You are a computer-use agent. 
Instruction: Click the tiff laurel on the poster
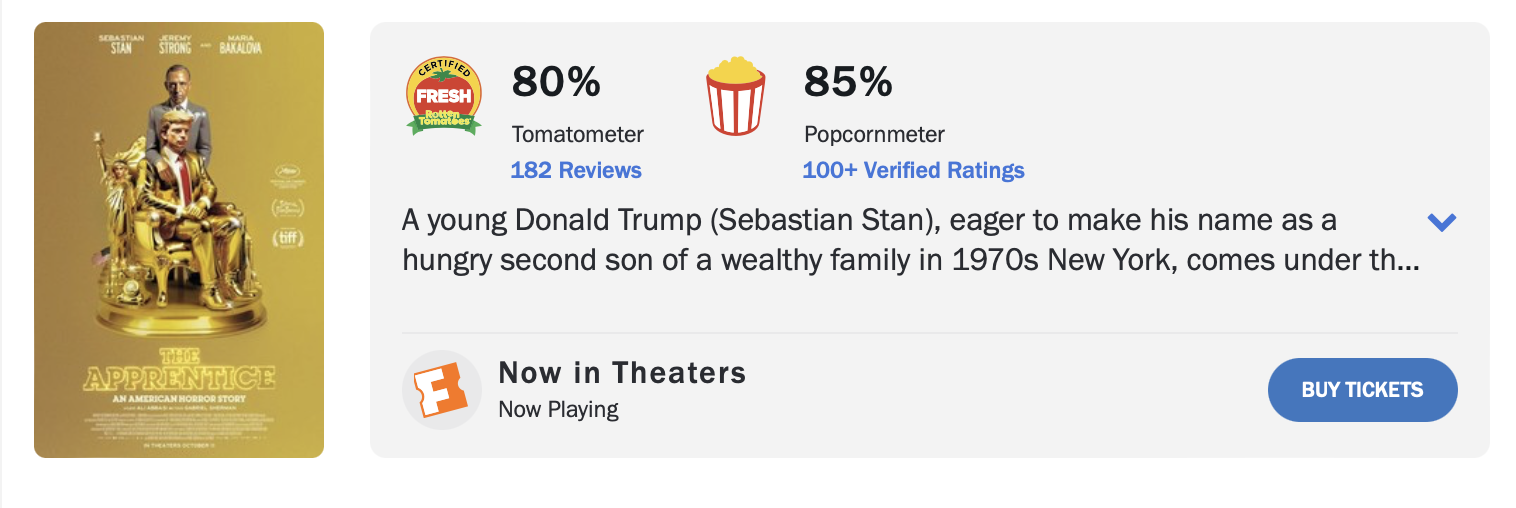point(287,238)
